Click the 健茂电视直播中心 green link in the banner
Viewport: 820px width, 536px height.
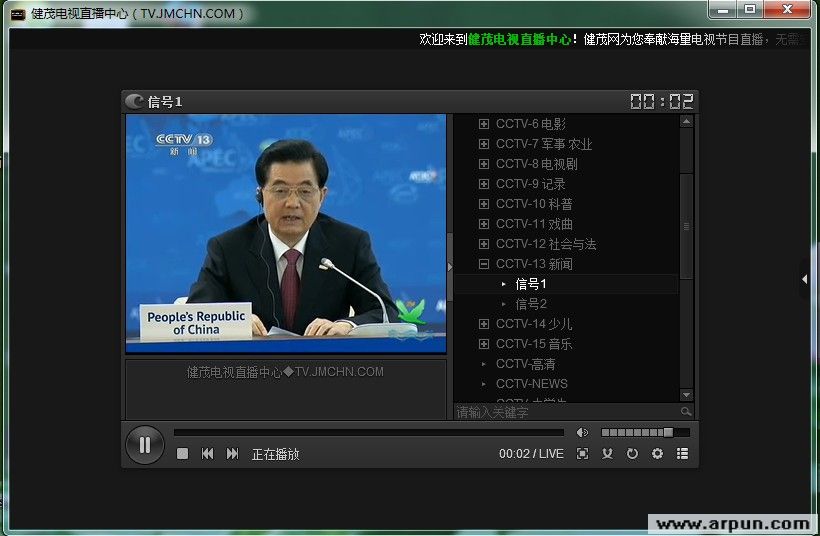point(519,40)
